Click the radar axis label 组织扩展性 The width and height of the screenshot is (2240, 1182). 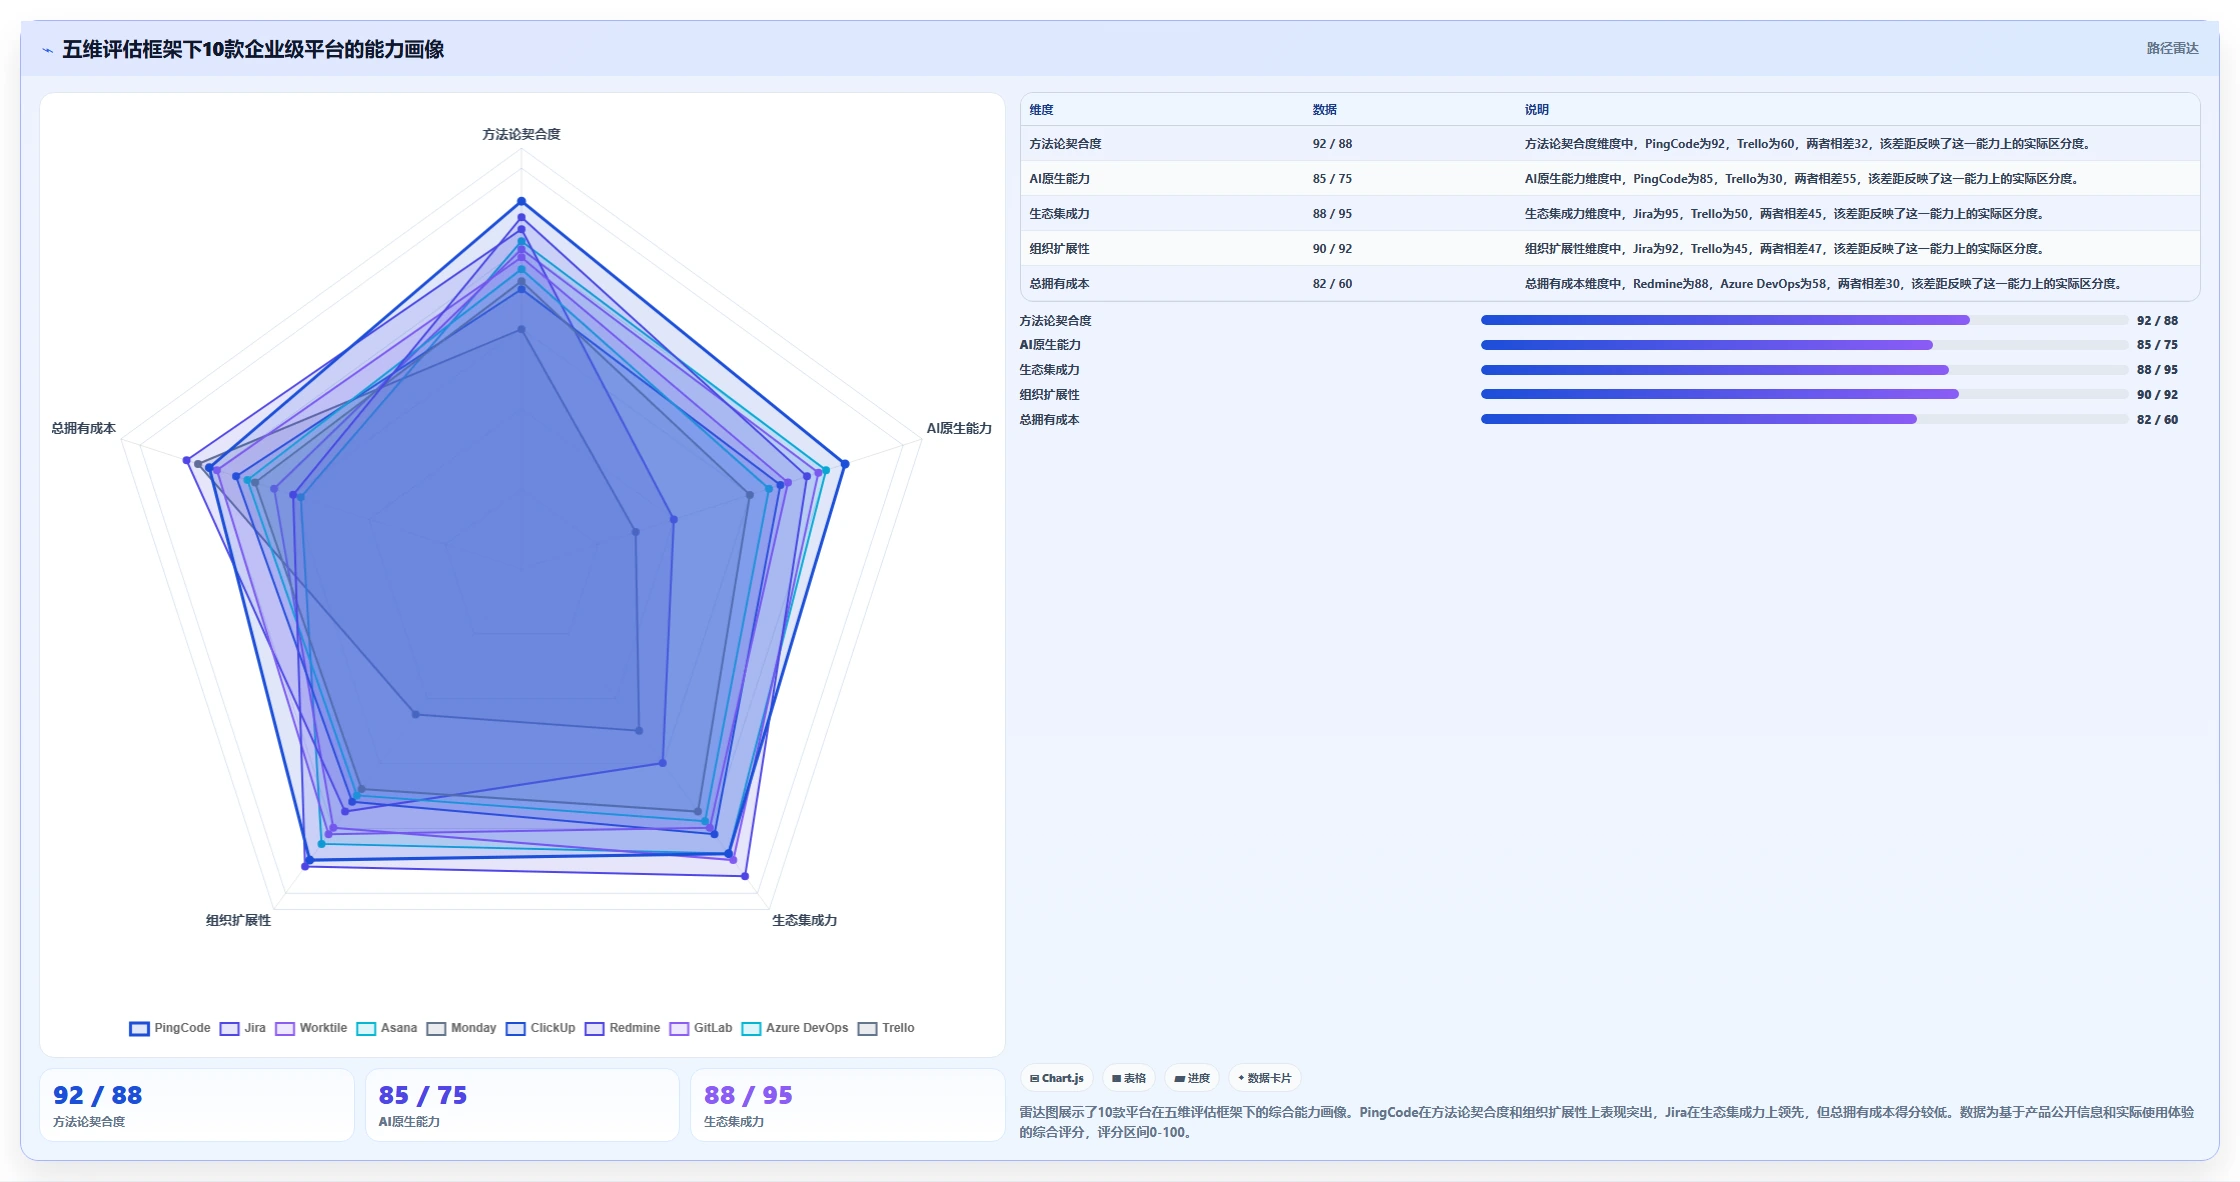click(x=238, y=920)
